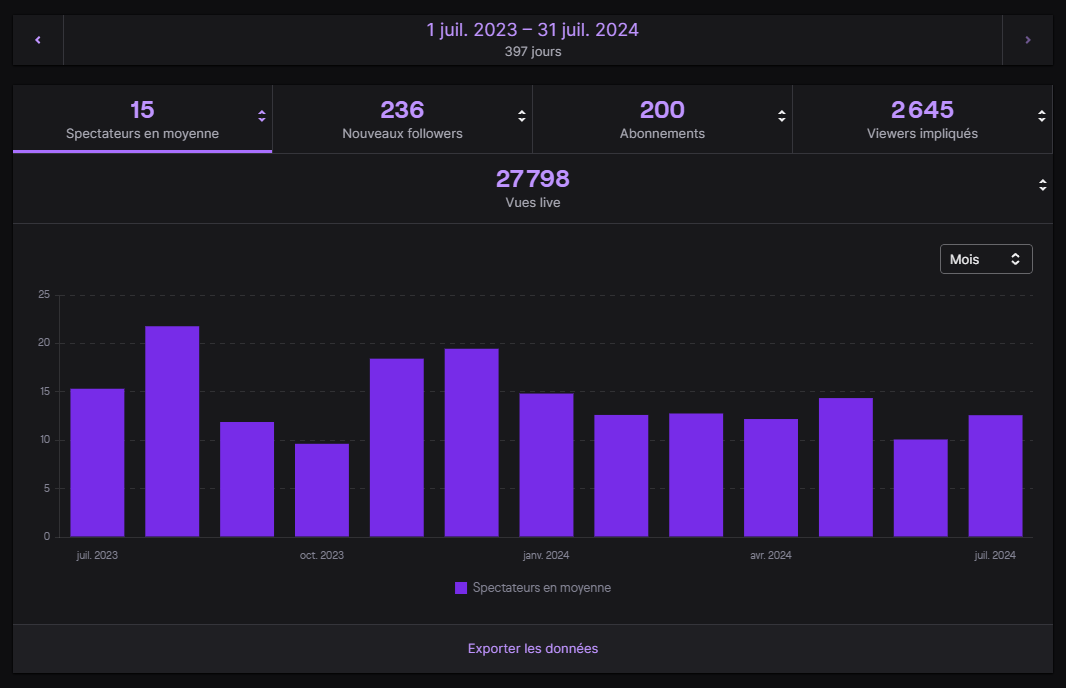Open the Mois granularity dropdown

[x=985, y=259]
